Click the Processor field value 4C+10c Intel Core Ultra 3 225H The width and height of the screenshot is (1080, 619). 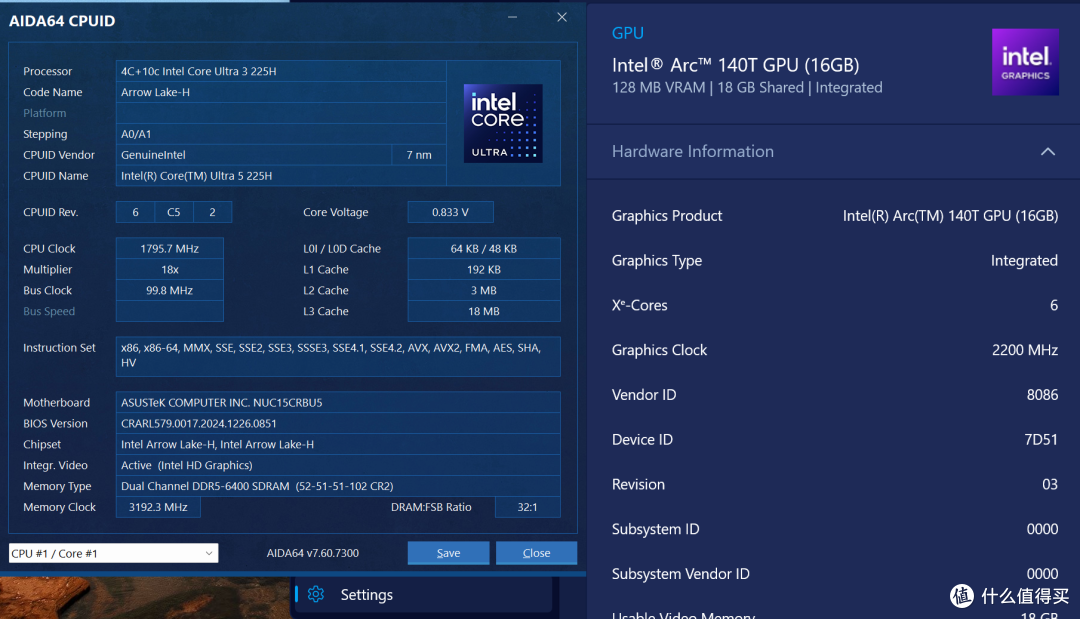coord(281,71)
